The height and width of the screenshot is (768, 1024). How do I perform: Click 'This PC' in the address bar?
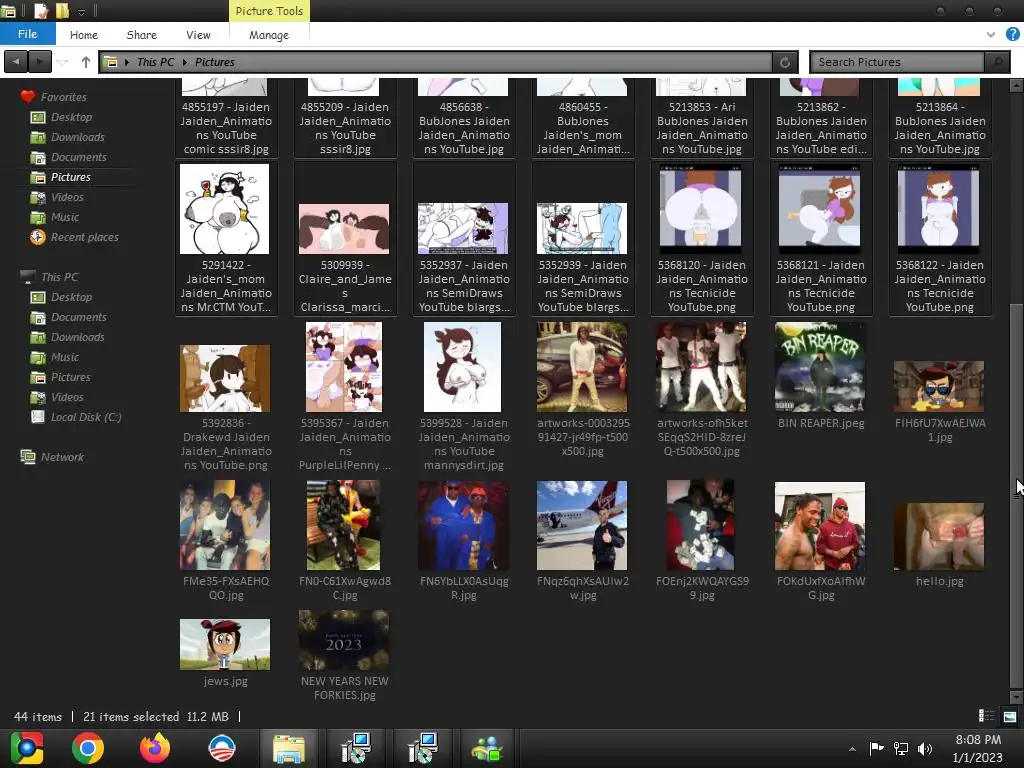pyautogui.click(x=155, y=62)
